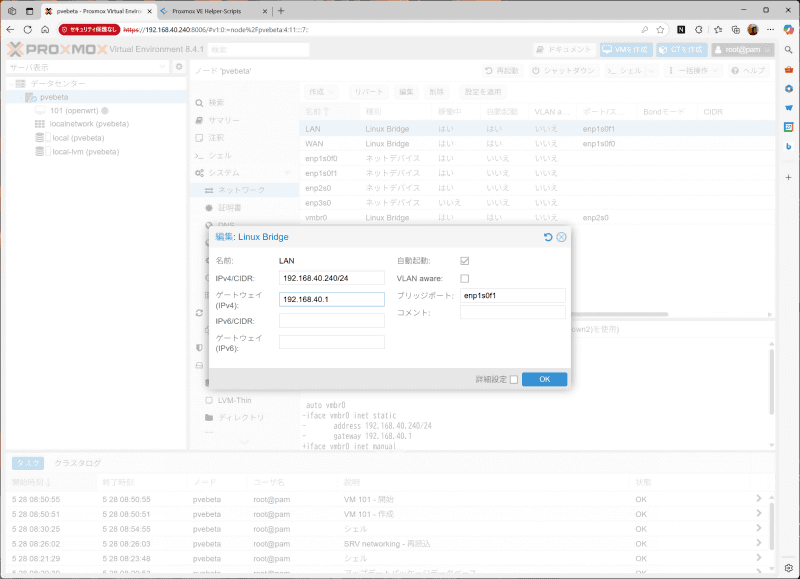The height and width of the screenshot is (579, 800).
Task: Click the Proxmox logo
Action: click(57, 49)
